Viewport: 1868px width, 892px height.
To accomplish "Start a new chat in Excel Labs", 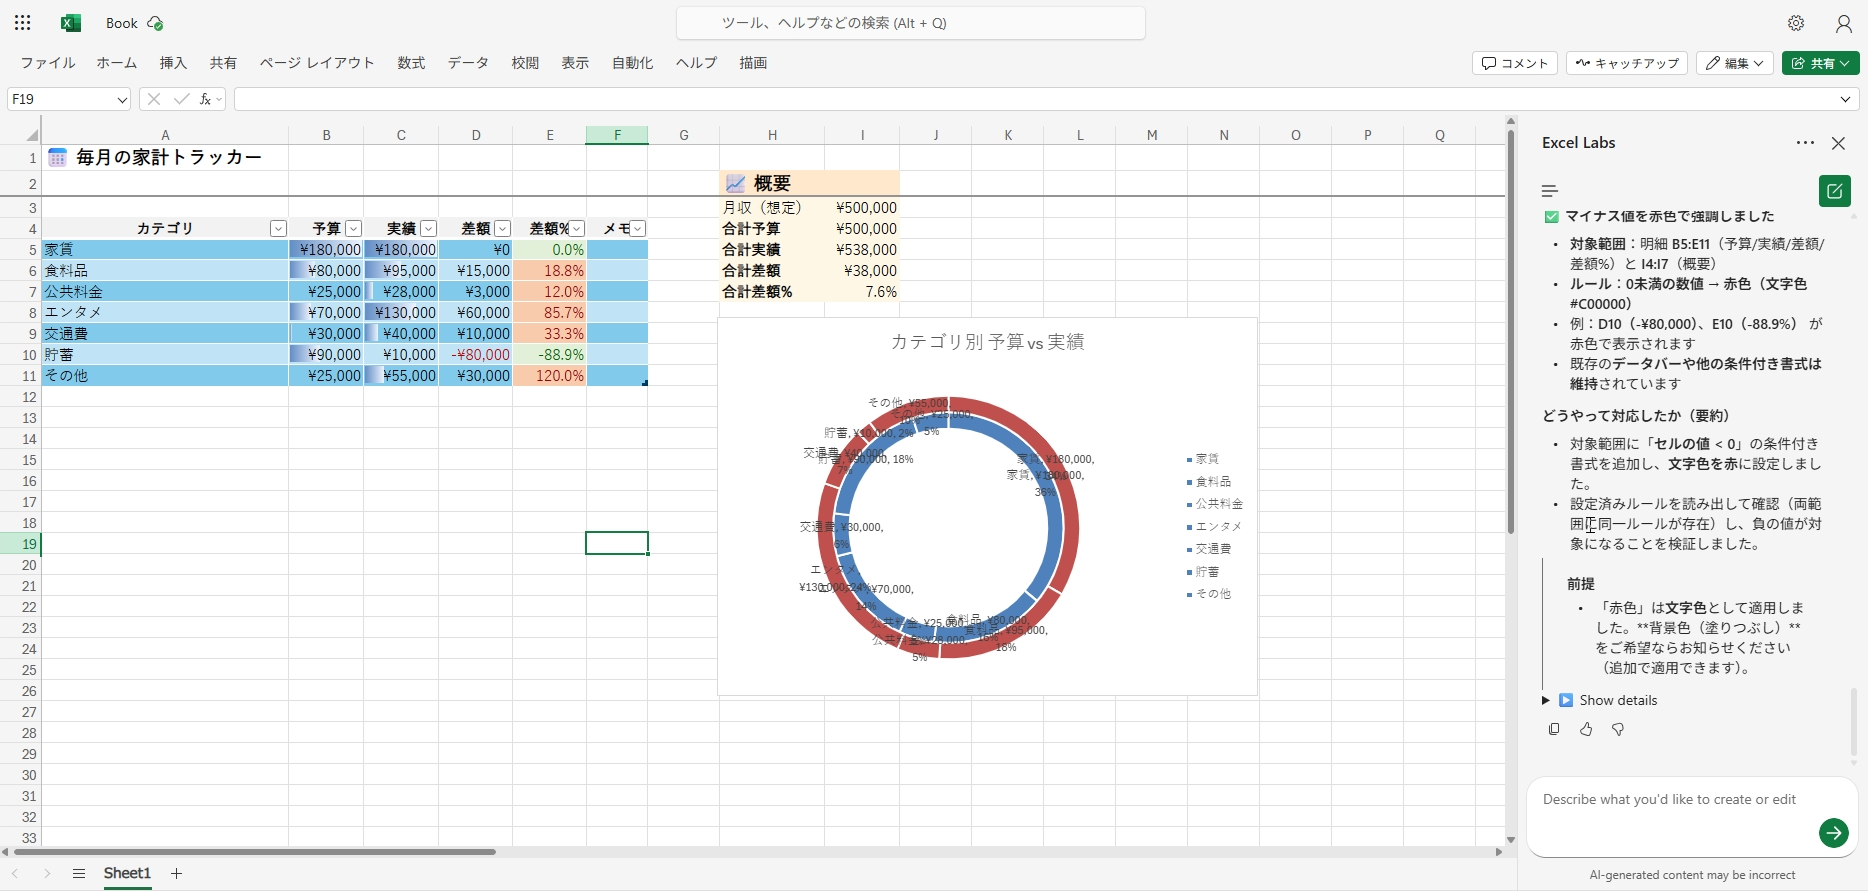I will pyautogui.click(x=1834, y=191).
